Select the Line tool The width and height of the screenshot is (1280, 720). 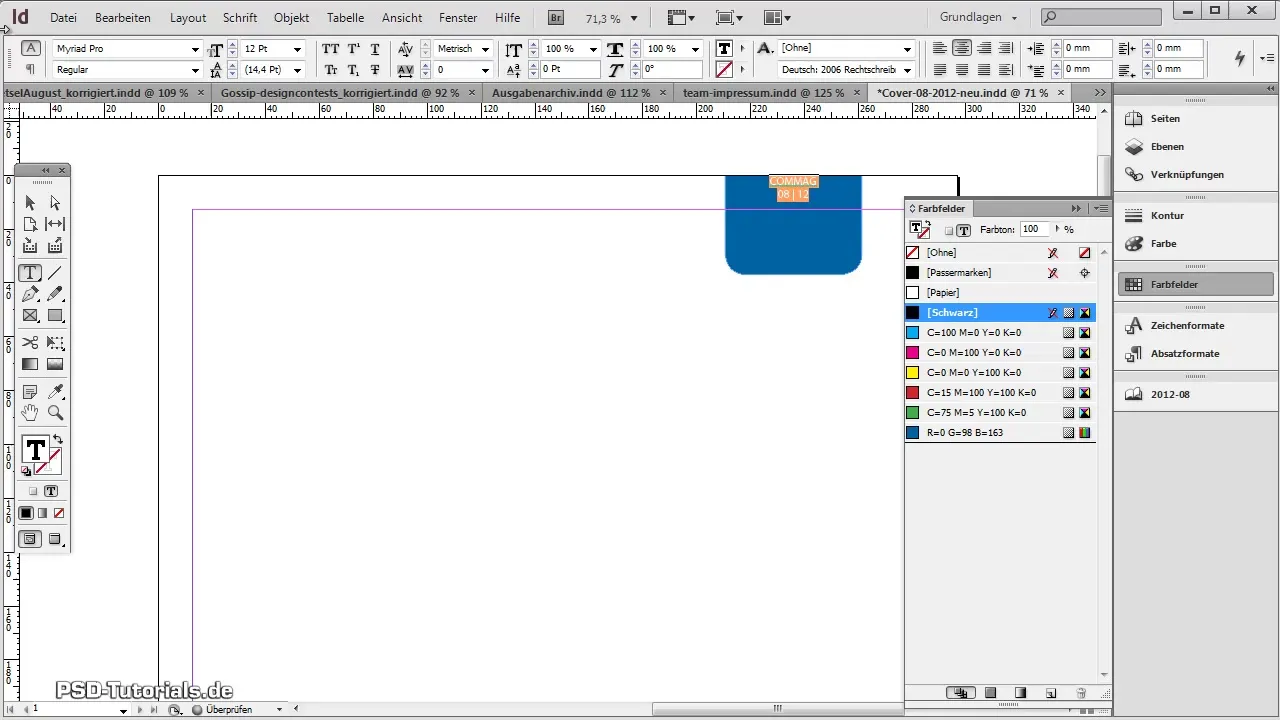(x=55, y=273)
